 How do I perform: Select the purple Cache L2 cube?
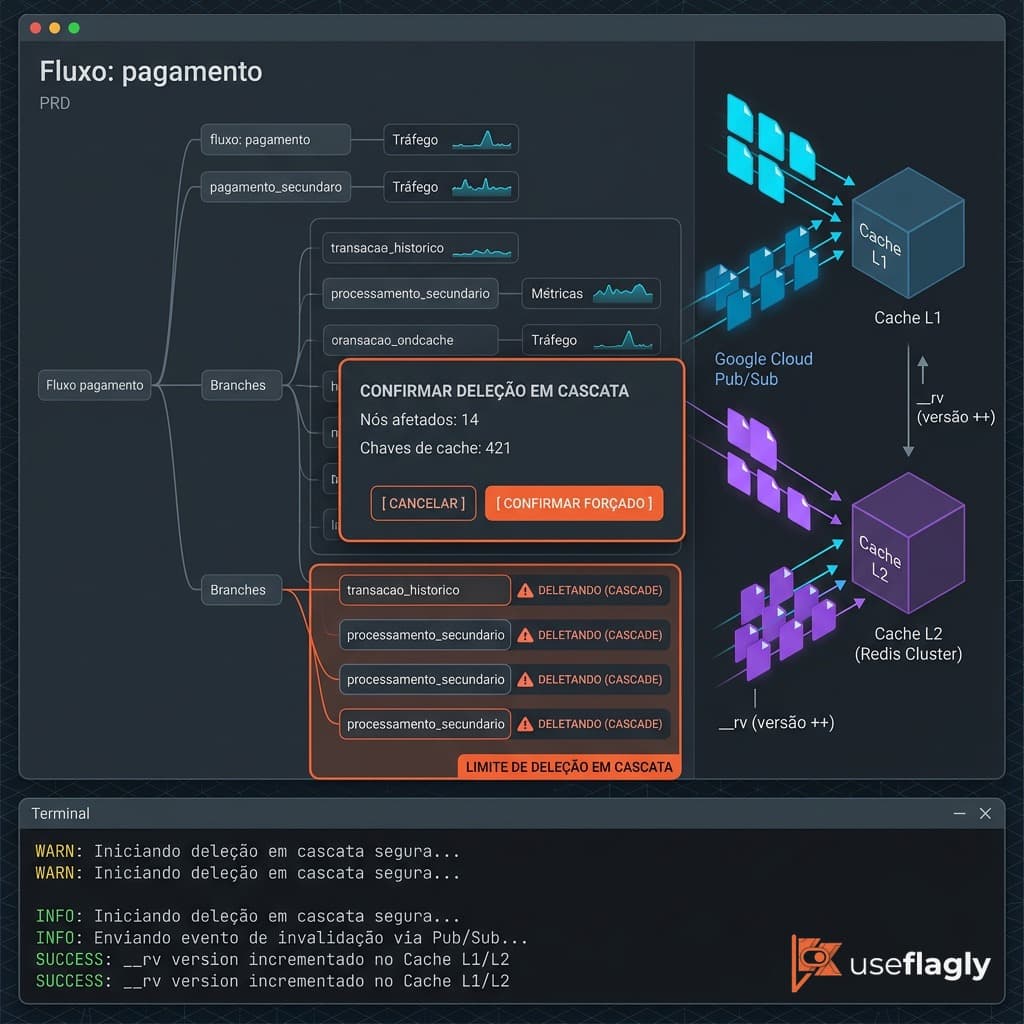908,543
